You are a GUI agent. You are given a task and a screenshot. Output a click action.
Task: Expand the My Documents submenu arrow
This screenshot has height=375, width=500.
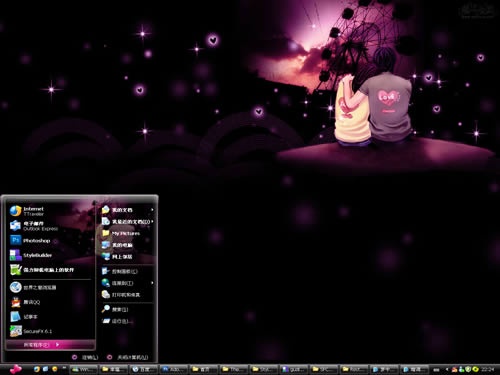point(152,210)
